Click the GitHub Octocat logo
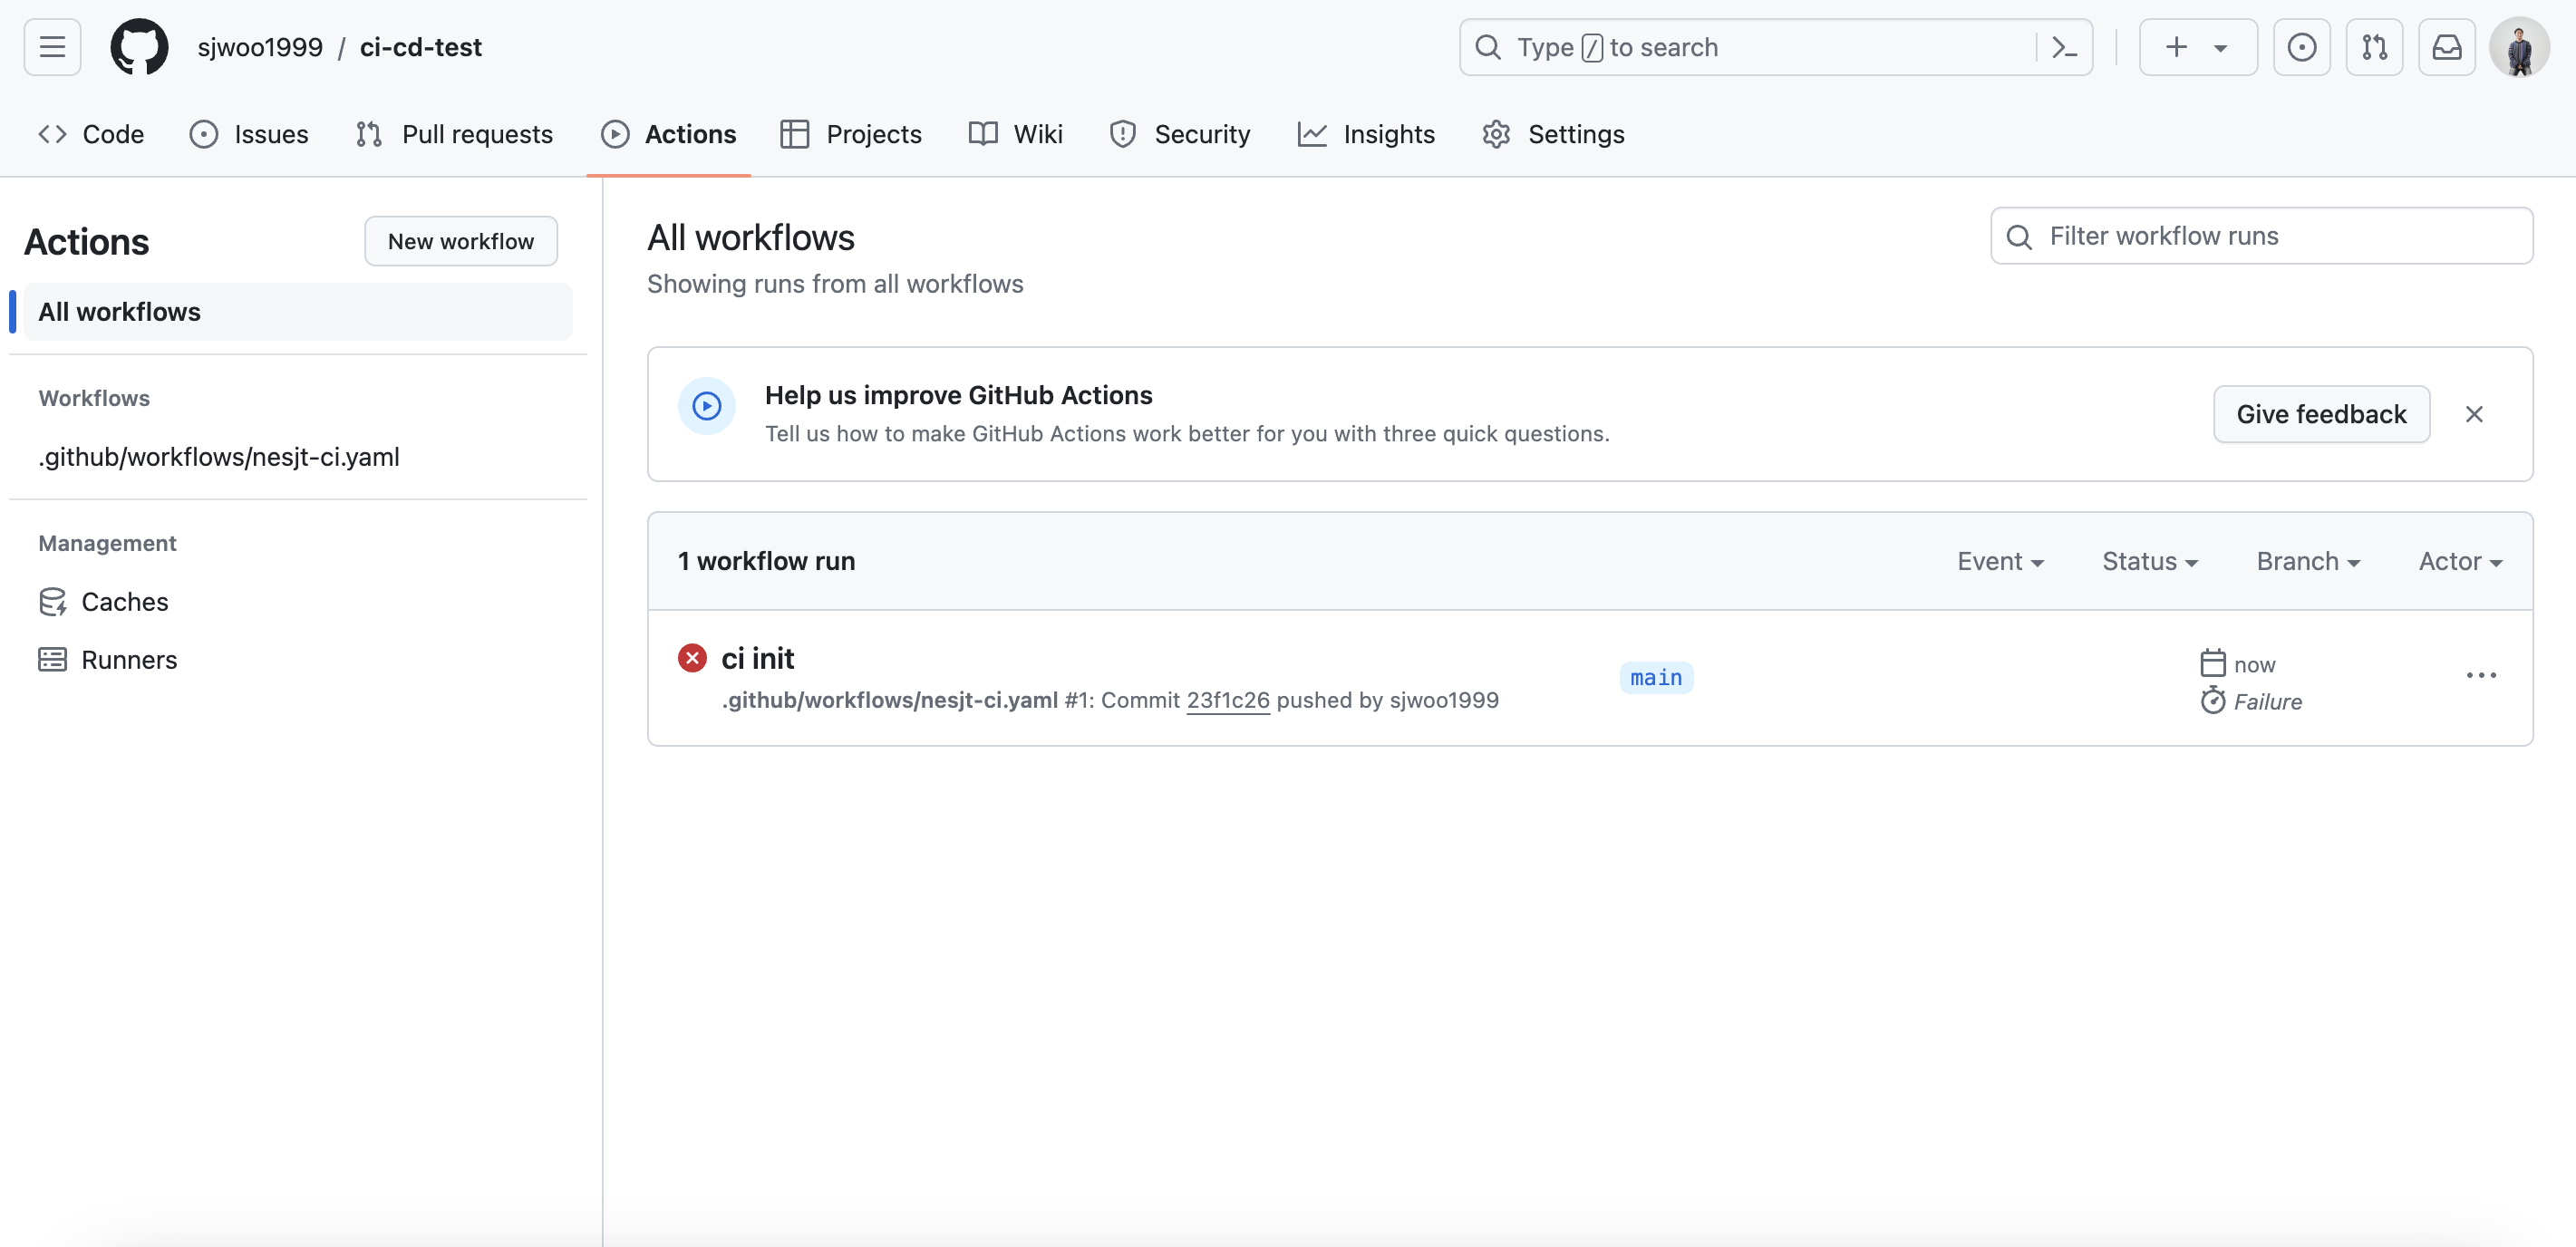Viewport: 2576px width, 1247px height. pyautogui.click(x=139, y=47)
